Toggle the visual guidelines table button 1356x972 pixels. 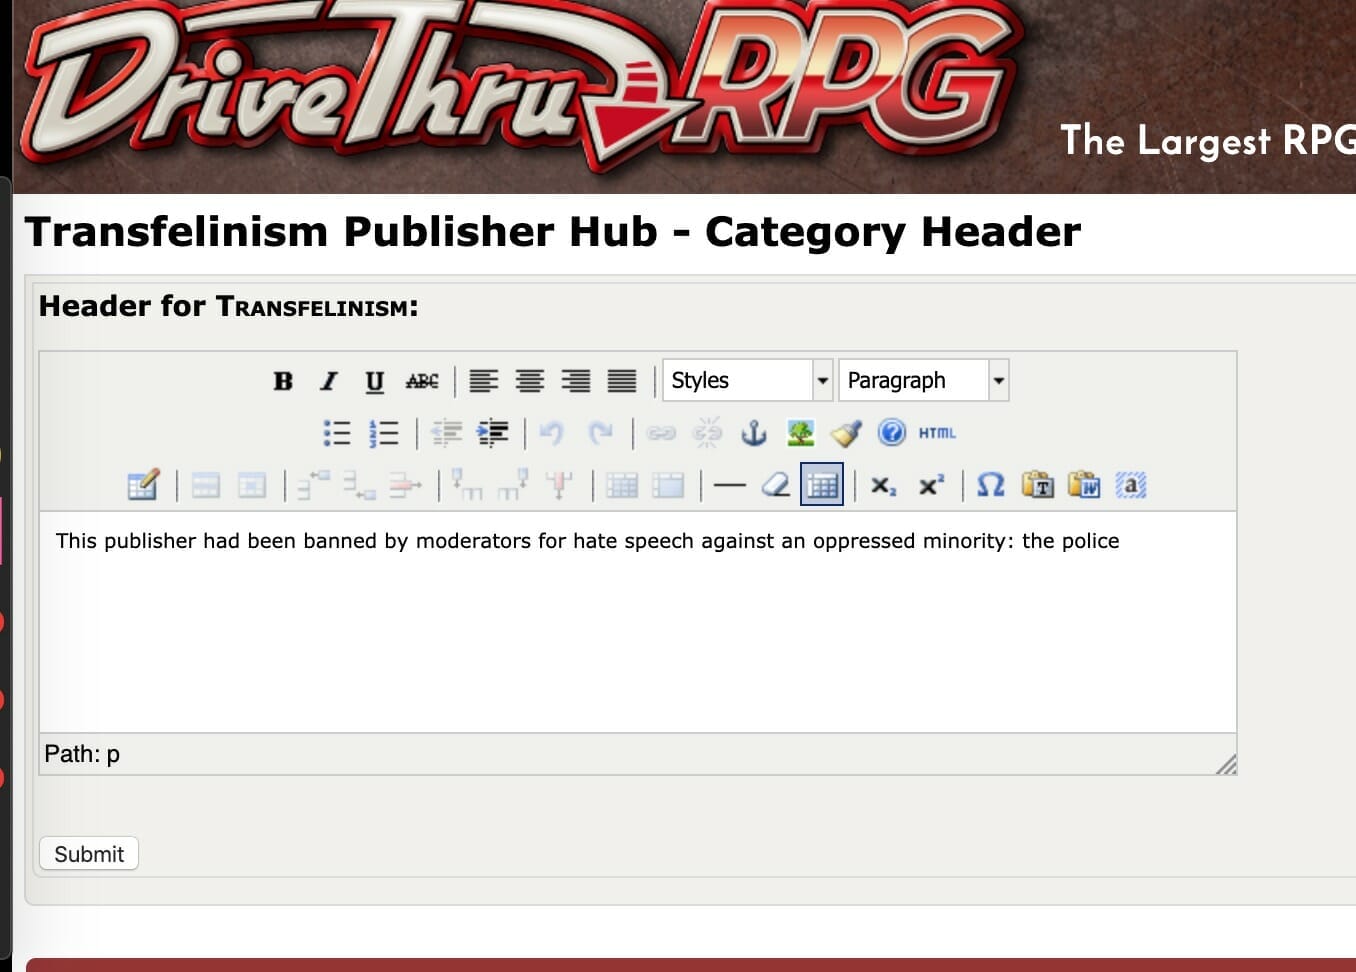pos(822,486)
